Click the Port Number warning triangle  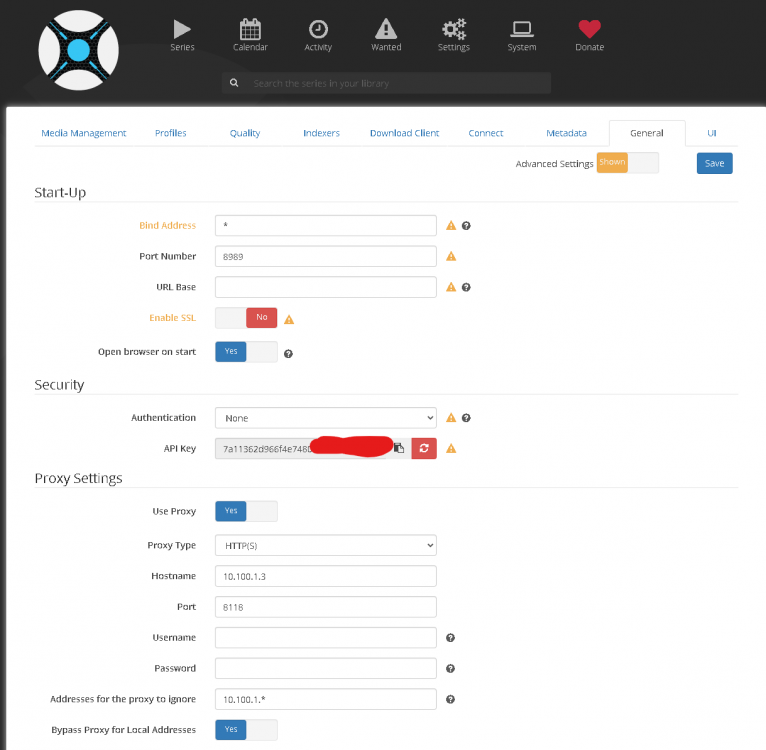tap(451, 257)
